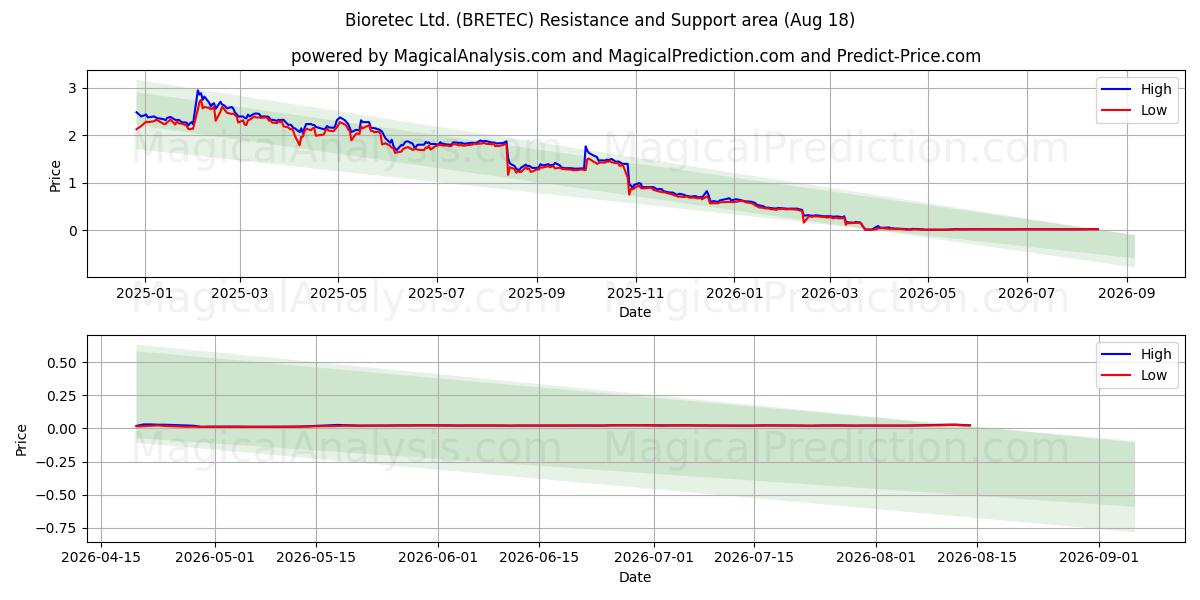Click the '2025-11' date tick label

[x=636, y=294]
